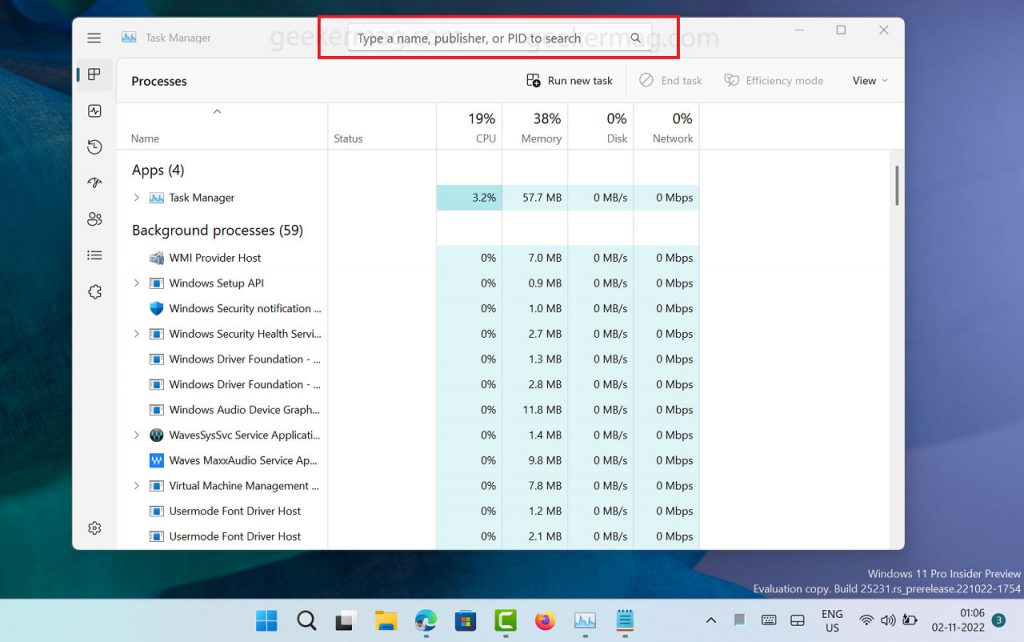Open the Startup apps sidebar icon

click(95, 183)
